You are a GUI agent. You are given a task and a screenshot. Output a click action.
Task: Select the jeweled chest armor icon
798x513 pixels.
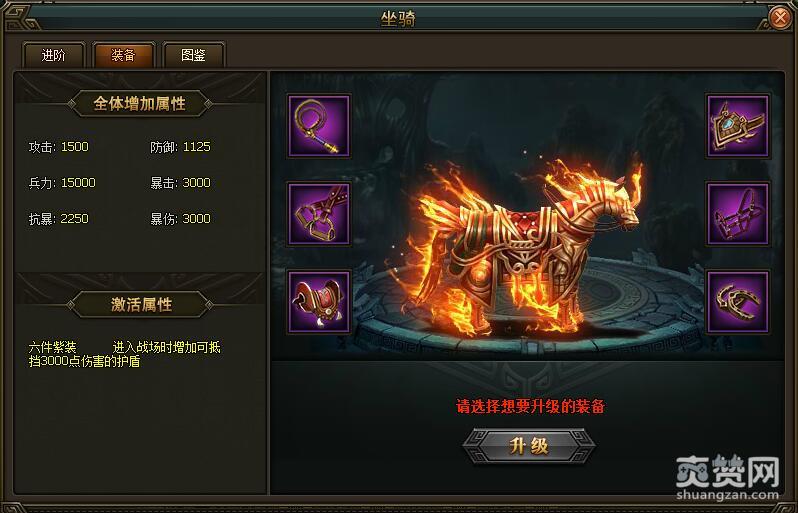[737, 125]
